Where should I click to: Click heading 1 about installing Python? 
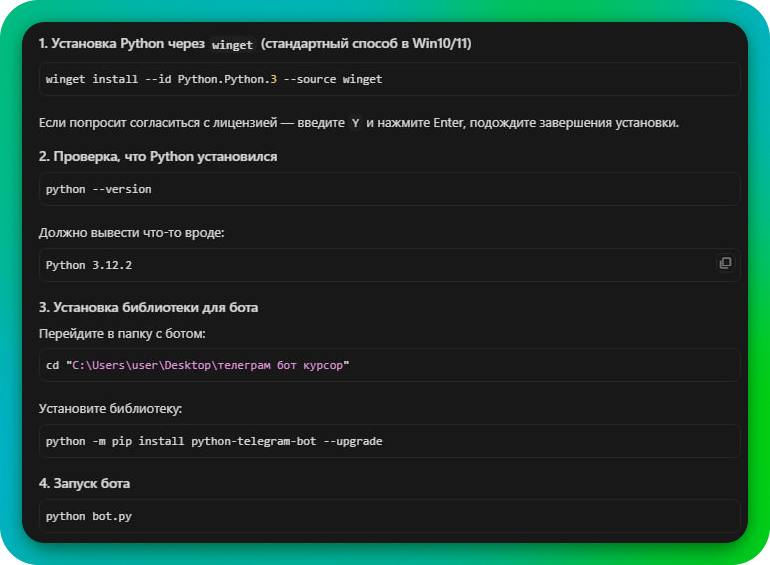tap(120, 44)
